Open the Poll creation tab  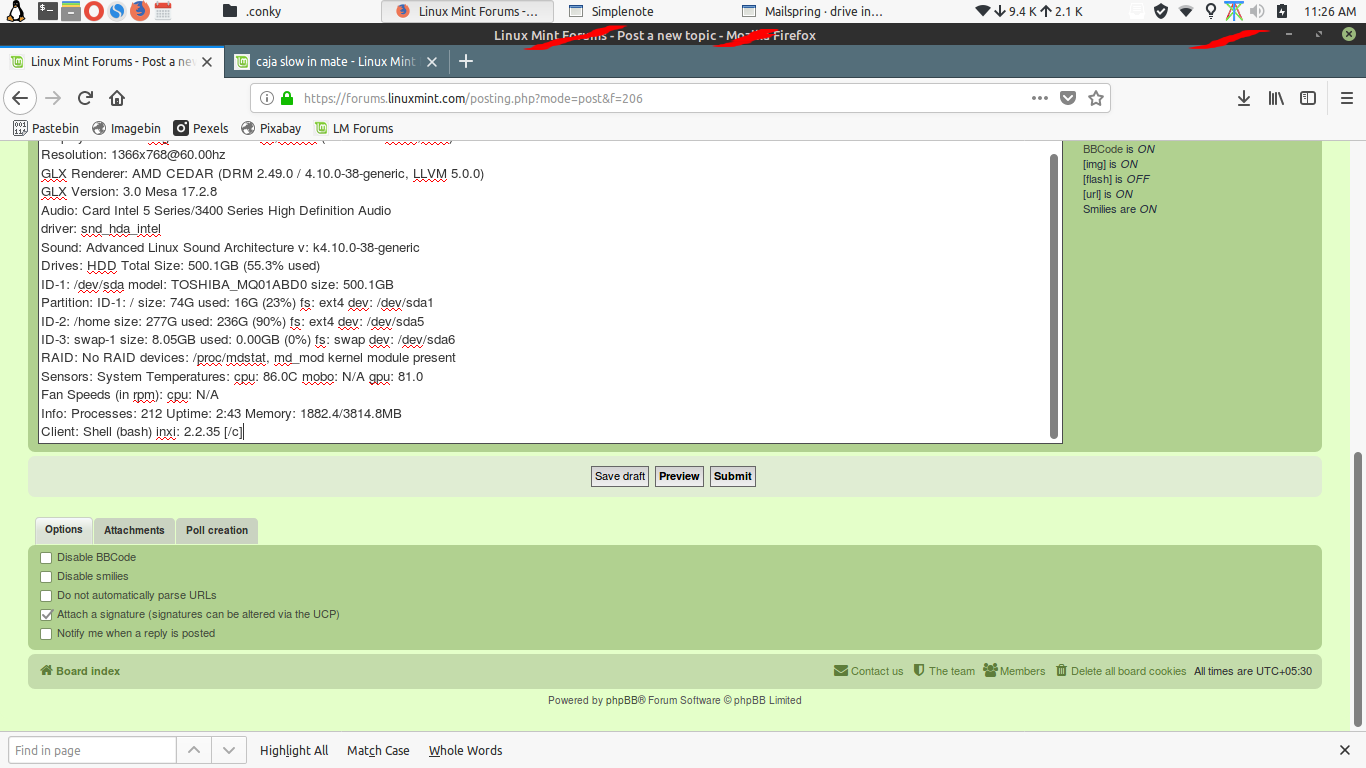click(x=217, y=530)
